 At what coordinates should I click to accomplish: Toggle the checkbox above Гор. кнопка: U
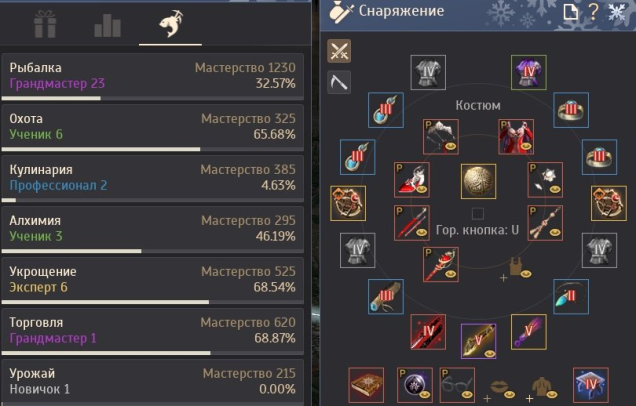click(x=478, y=213)
